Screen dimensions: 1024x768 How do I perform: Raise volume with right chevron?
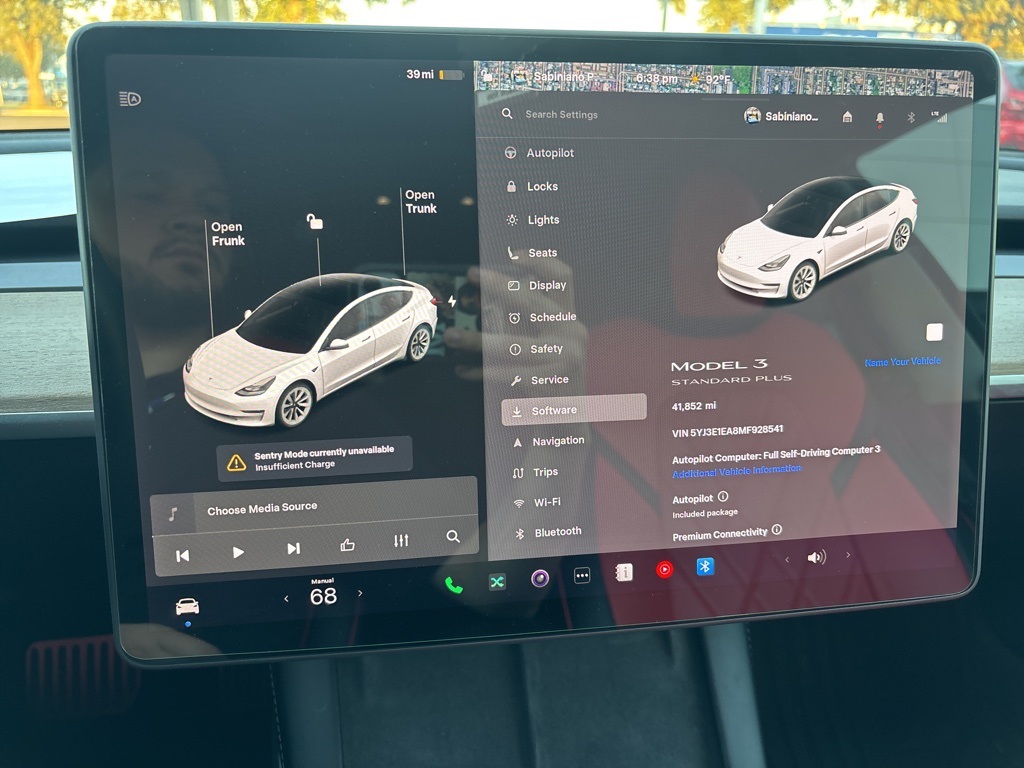point(848,555)
